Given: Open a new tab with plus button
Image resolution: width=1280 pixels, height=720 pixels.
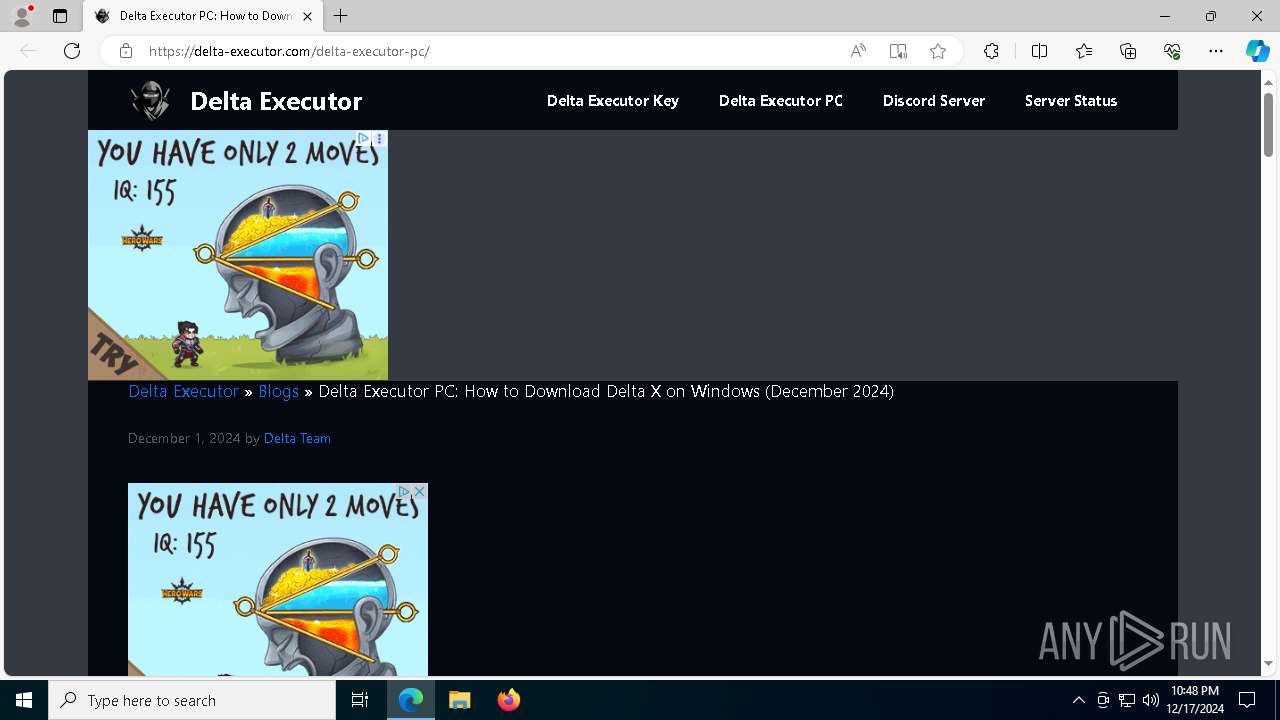Looking at the screenshot, I should pyautogui.click(x=341, y=16).
